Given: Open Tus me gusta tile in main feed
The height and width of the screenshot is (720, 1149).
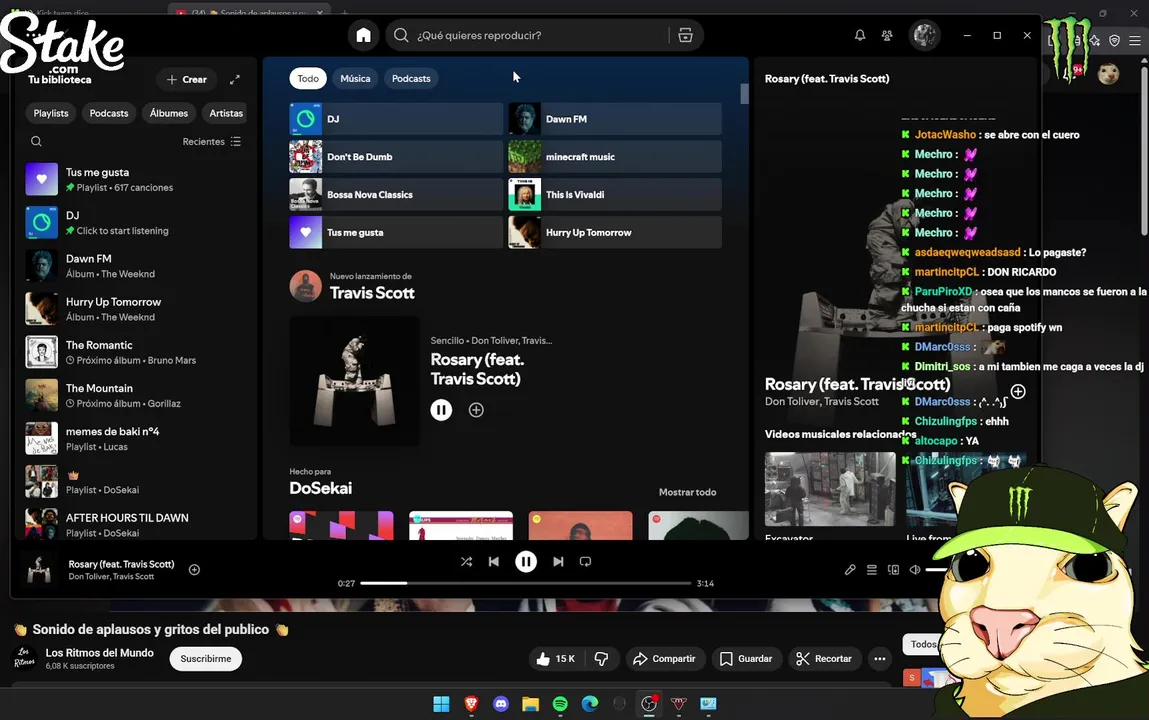Looking at the screenshot, I should point(396,232).
